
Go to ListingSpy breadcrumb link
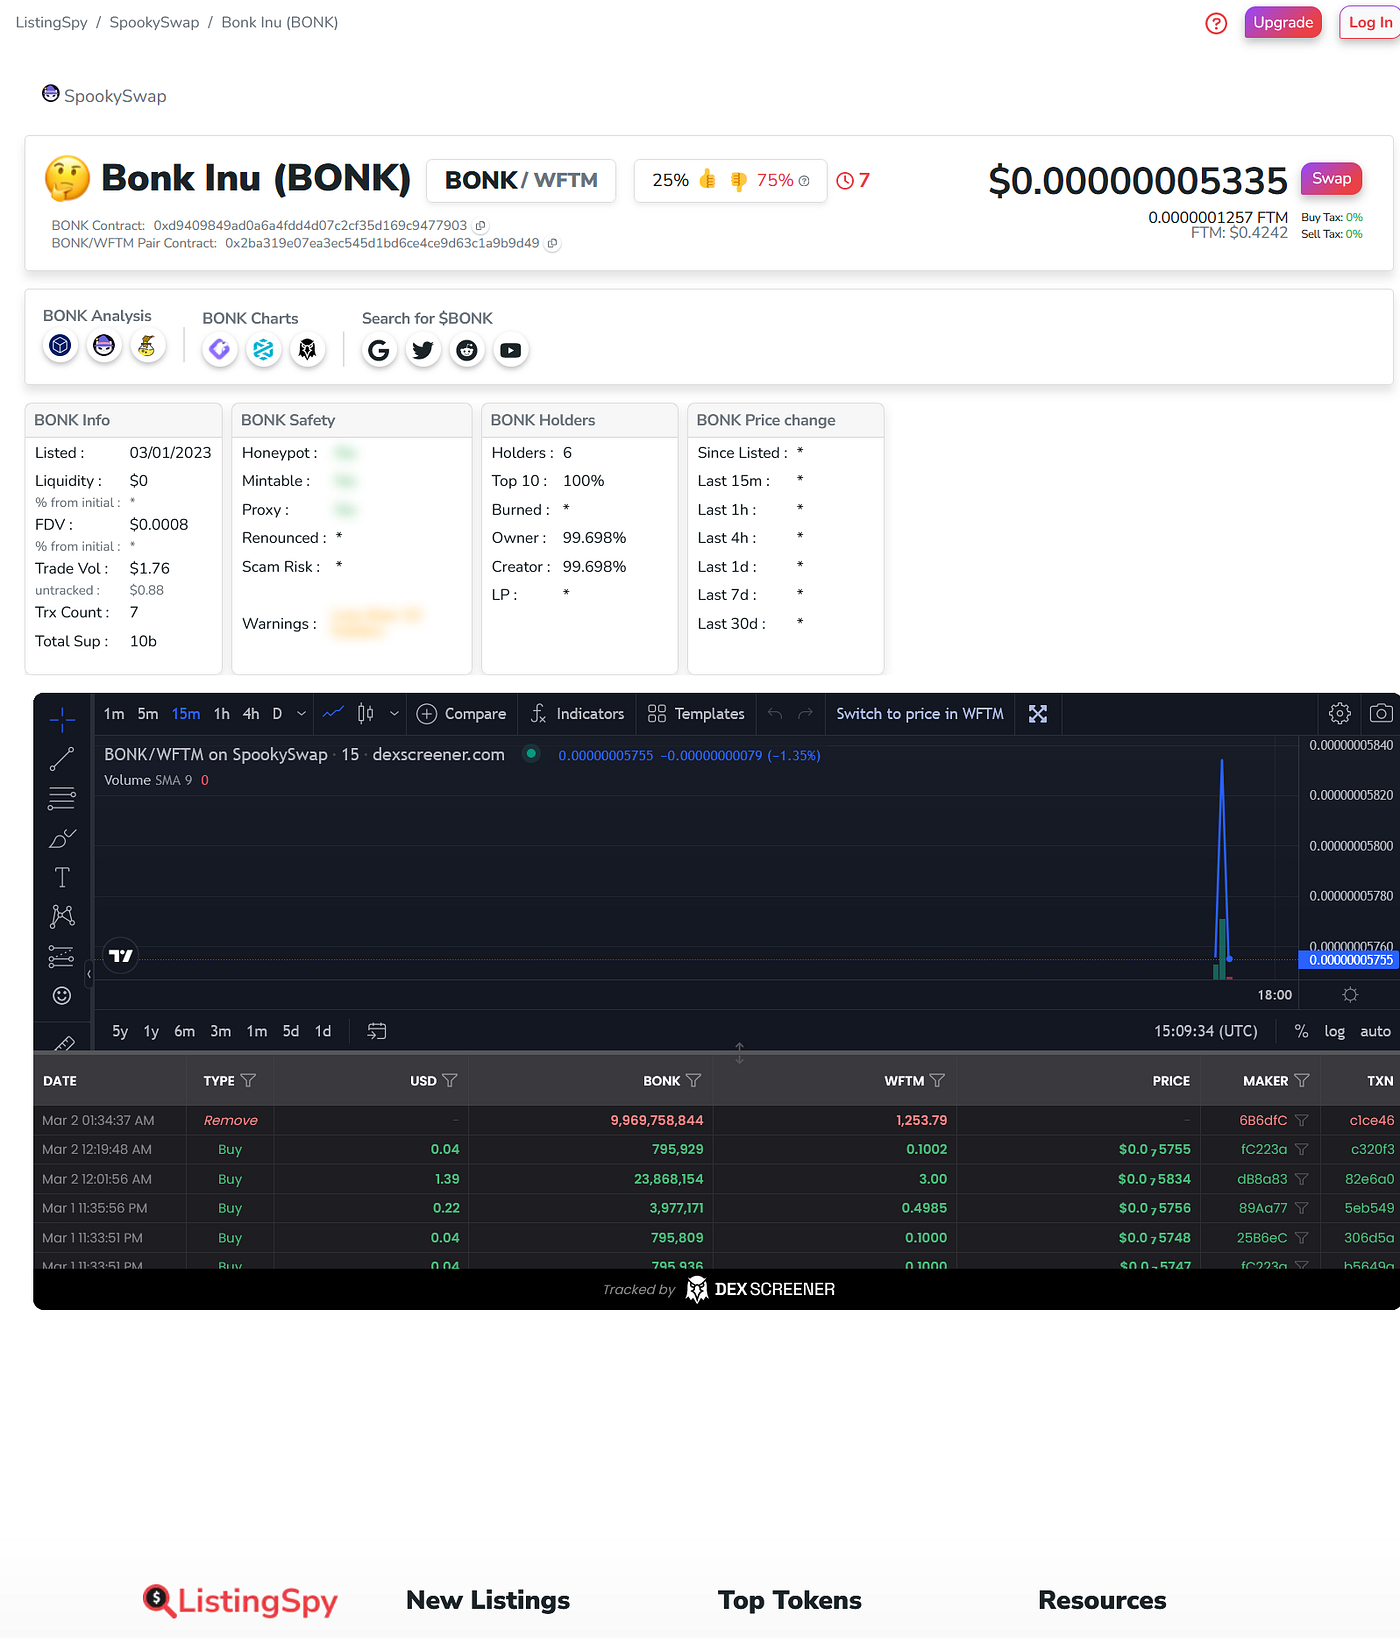(52, 22)
